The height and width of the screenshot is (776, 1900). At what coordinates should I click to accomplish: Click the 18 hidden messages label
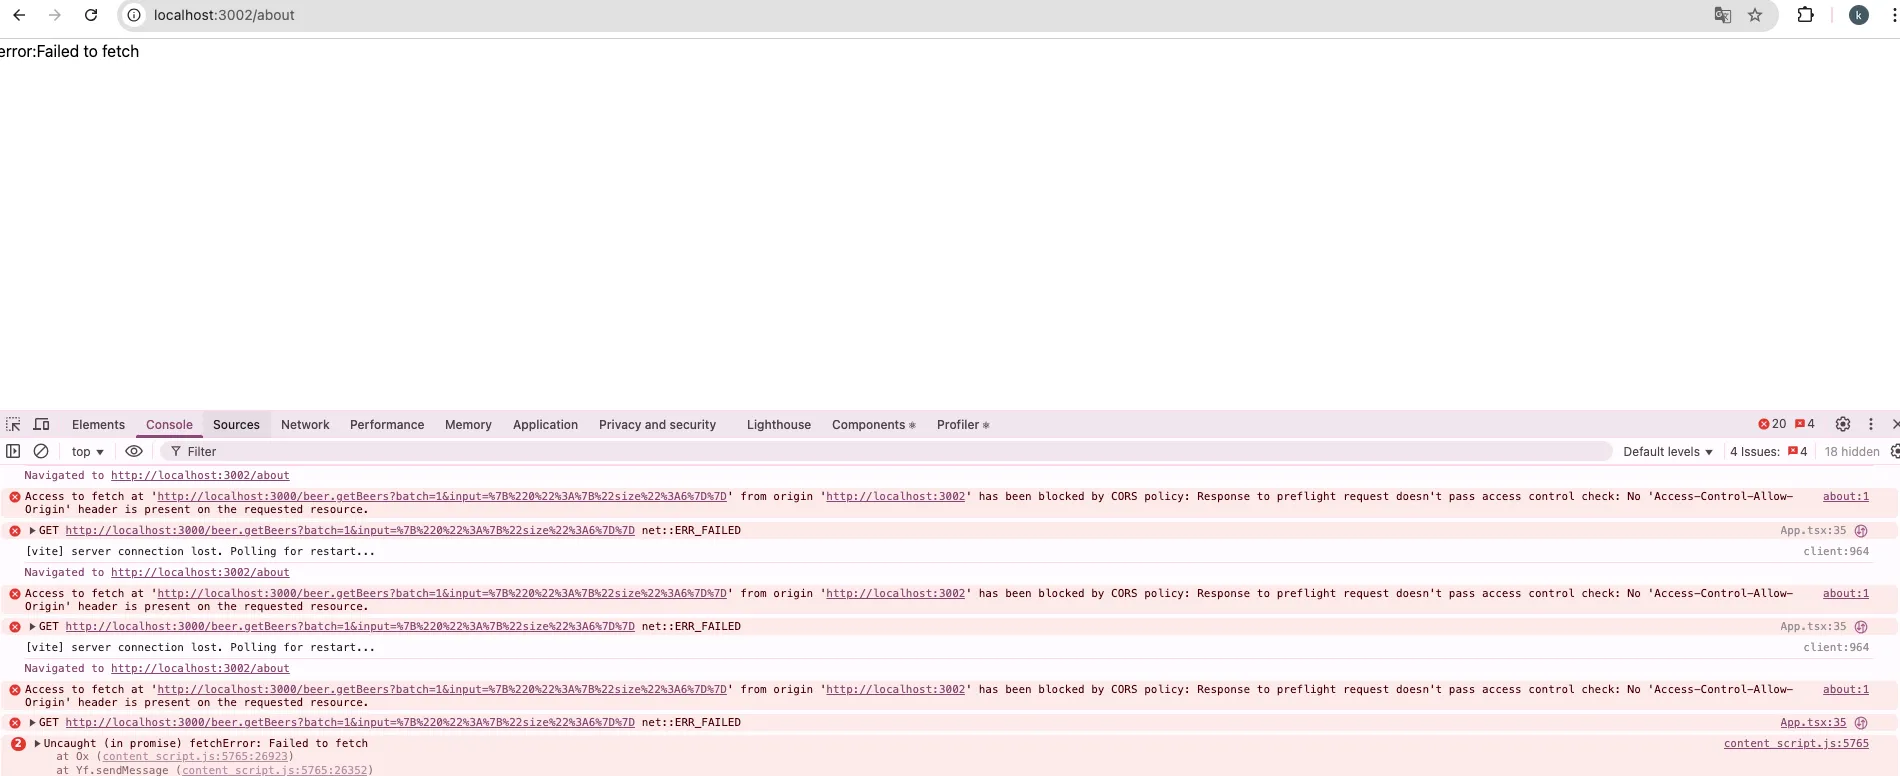tap(1852, 452)
